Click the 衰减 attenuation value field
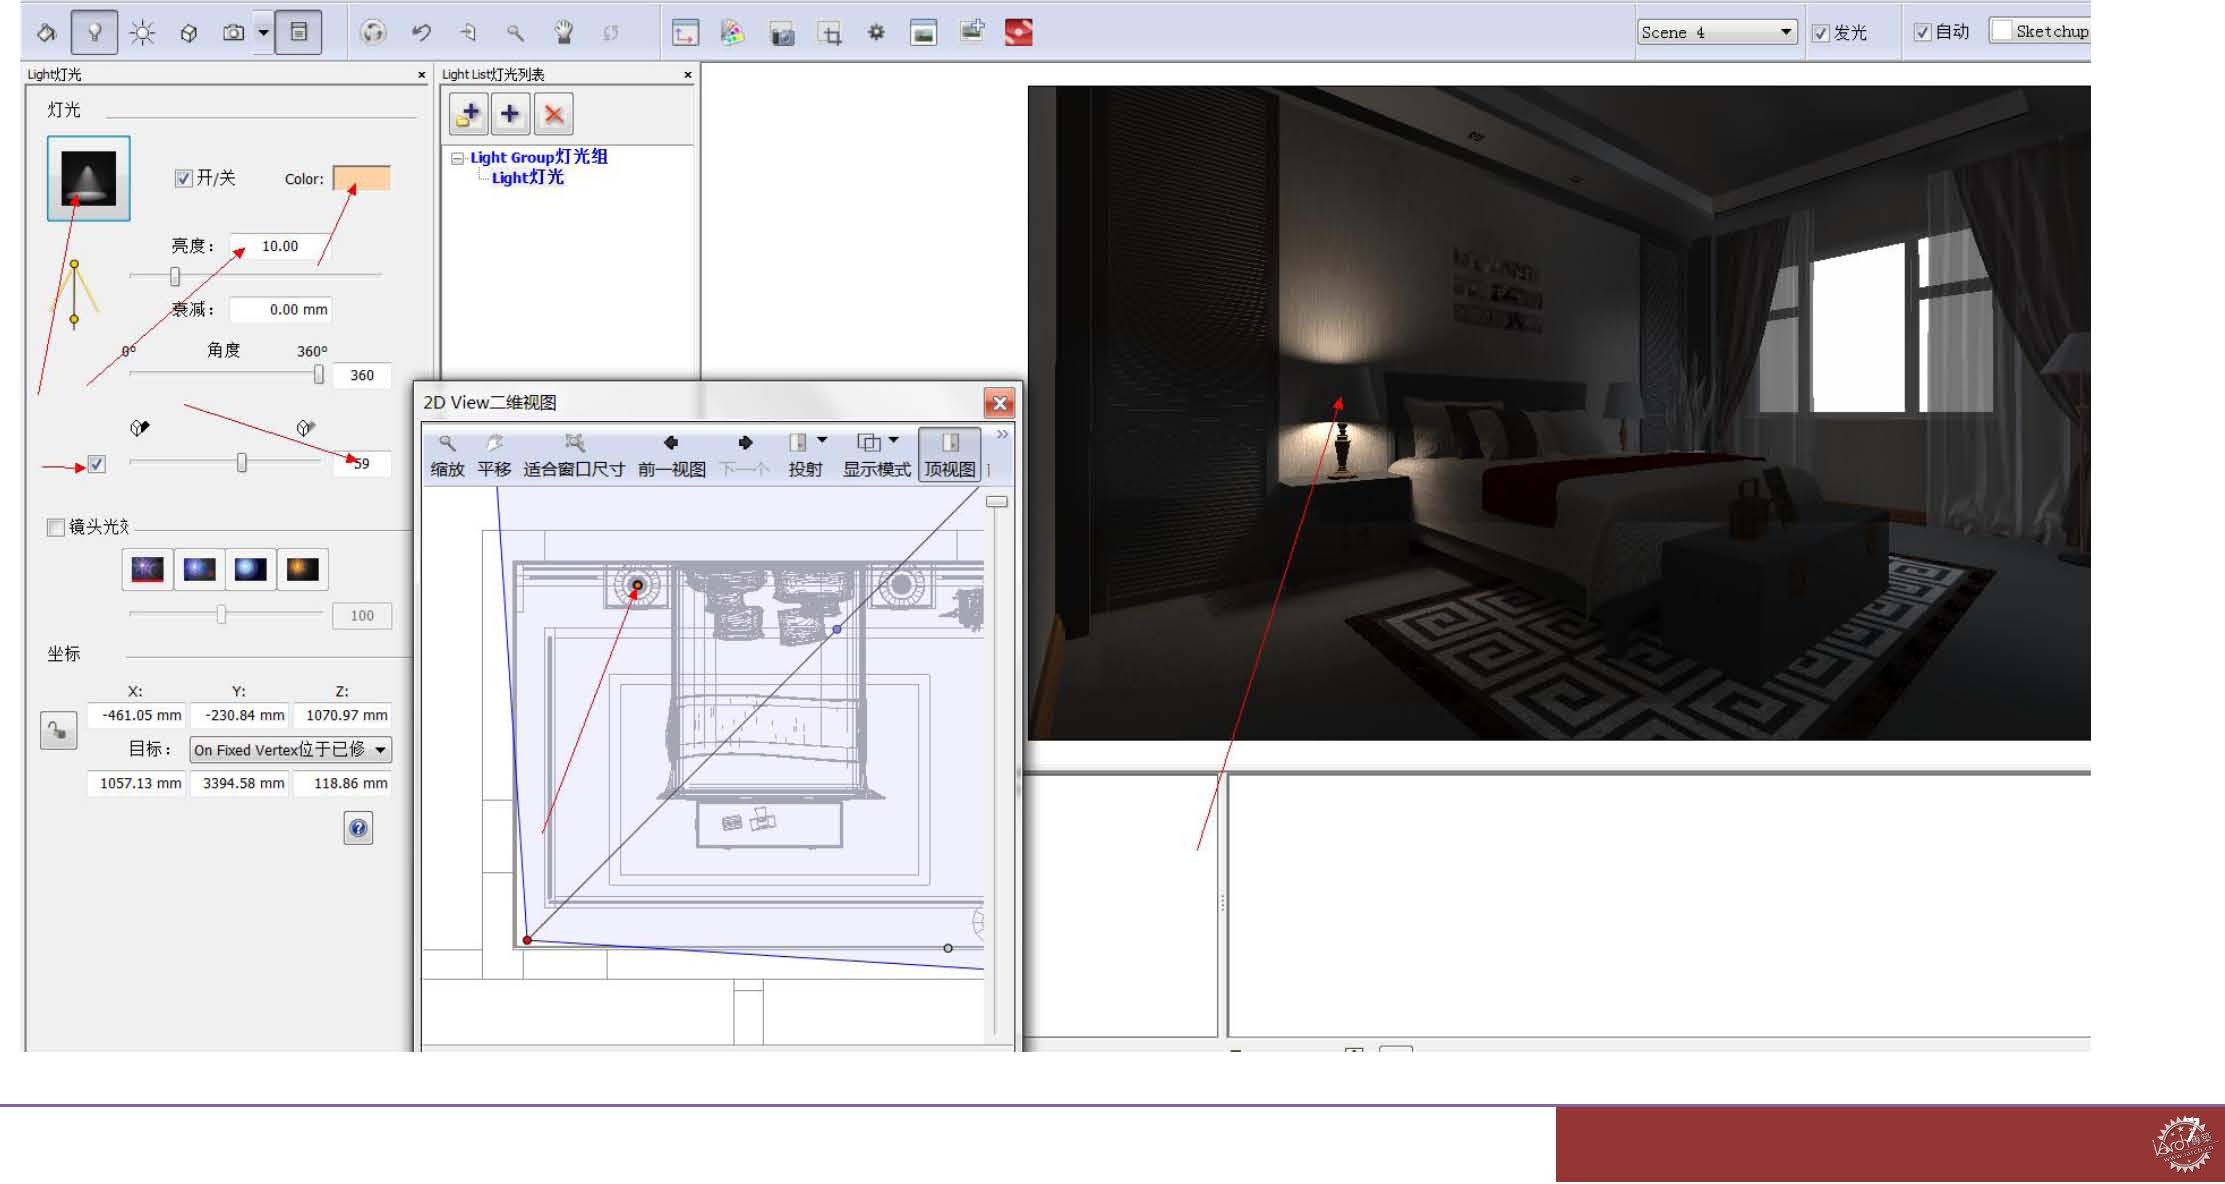This screenshot has width=2225, height=1184. click(280, 309)
